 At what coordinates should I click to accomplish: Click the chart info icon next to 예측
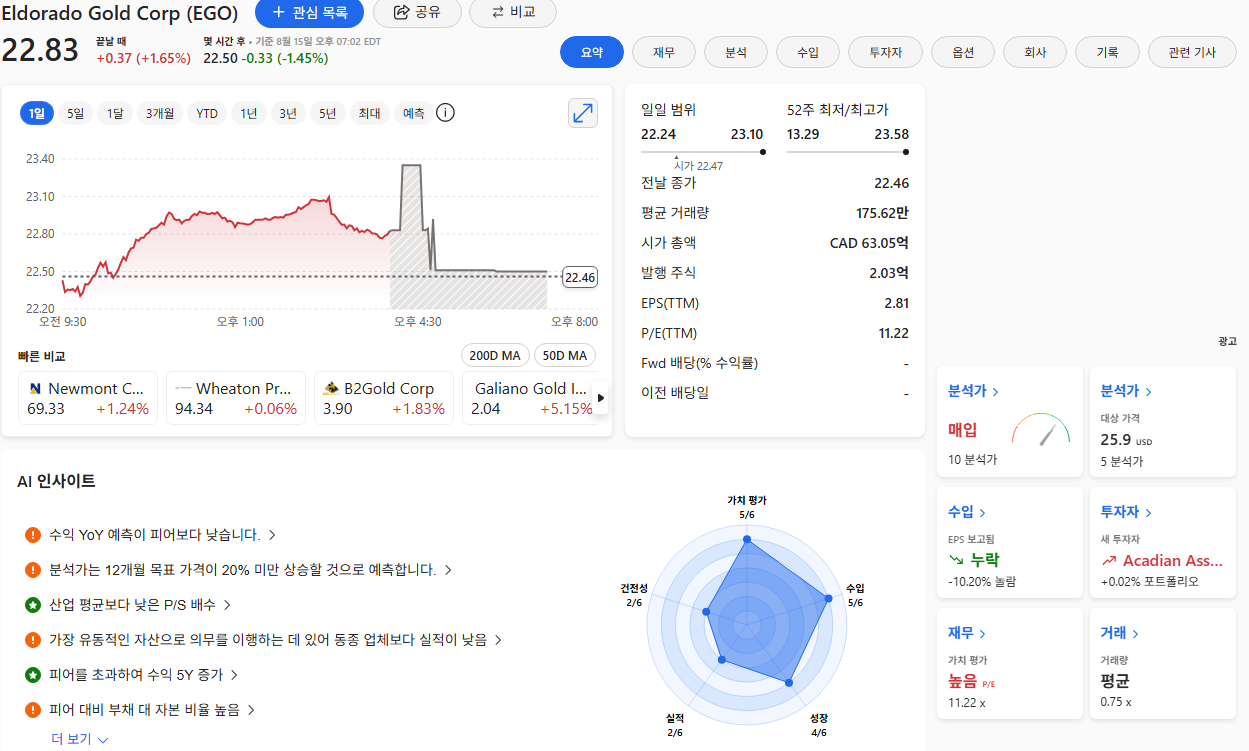pos(445,113)
